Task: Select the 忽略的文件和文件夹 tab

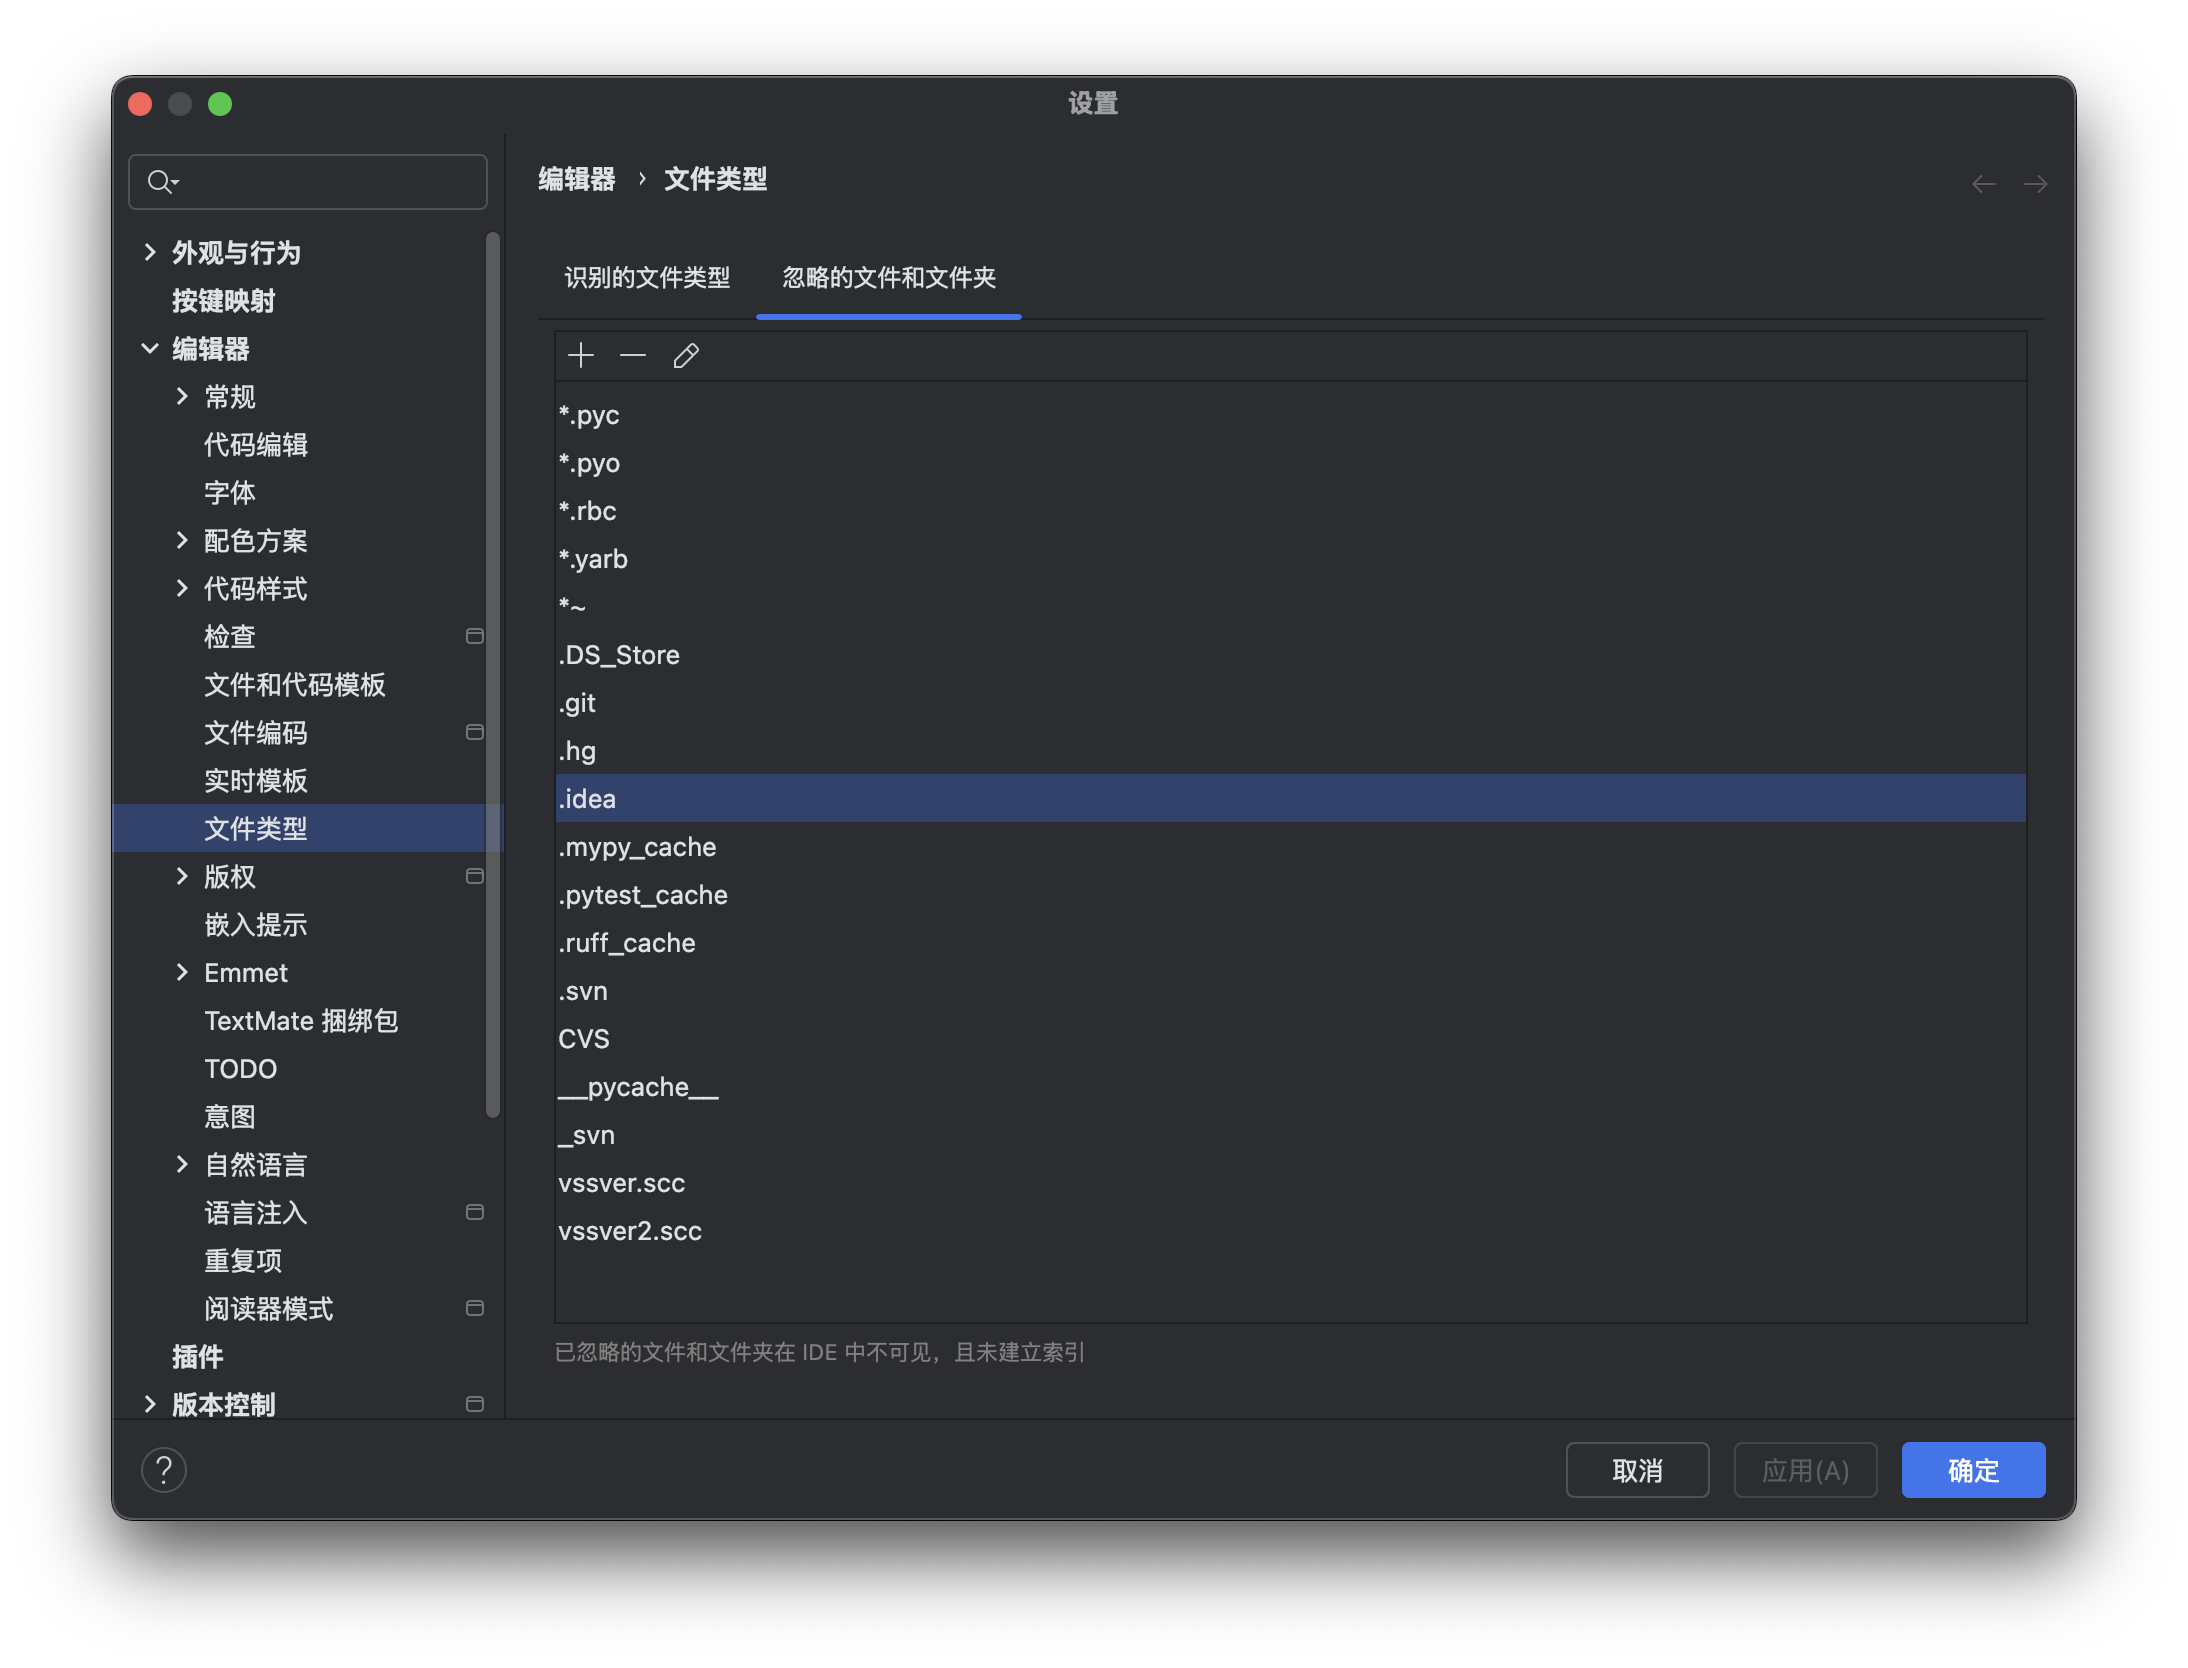Action: [x=888, y=278]
